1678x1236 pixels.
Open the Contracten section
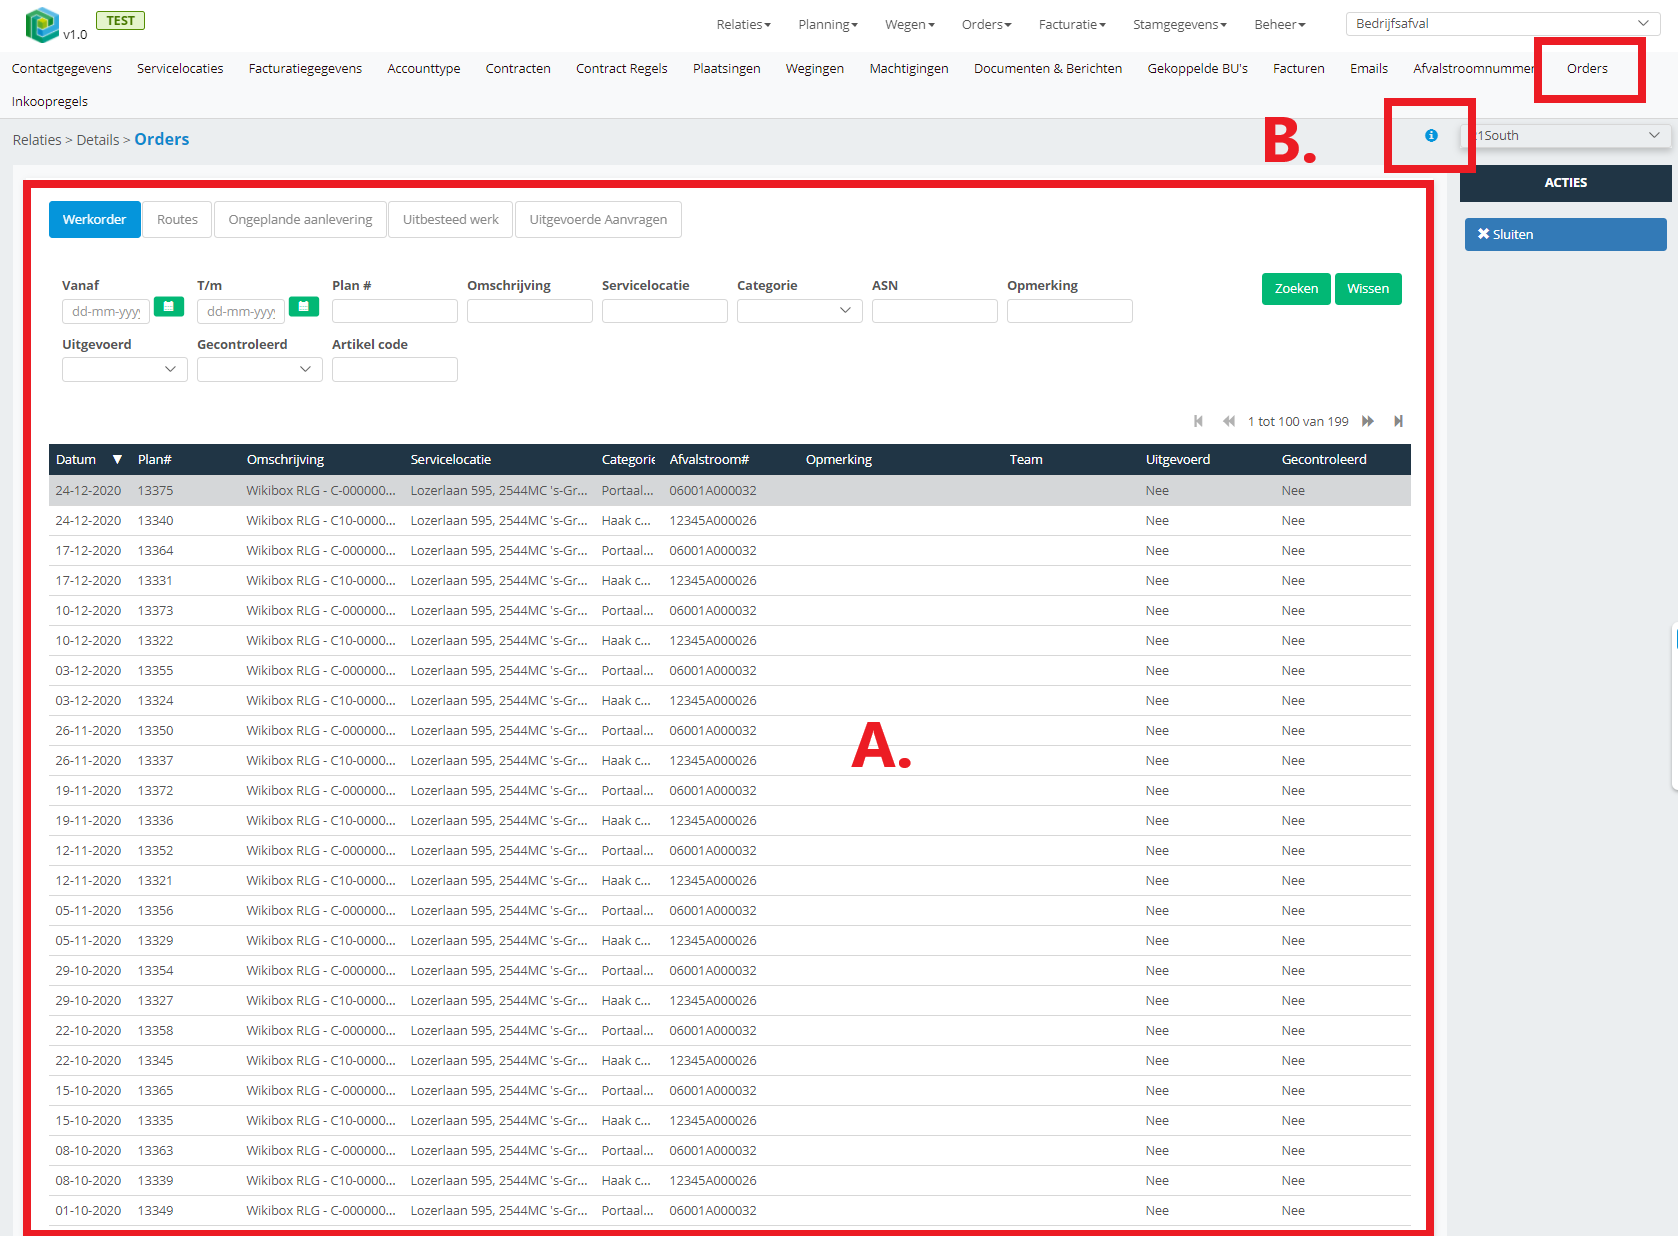[x=518, y=68]
